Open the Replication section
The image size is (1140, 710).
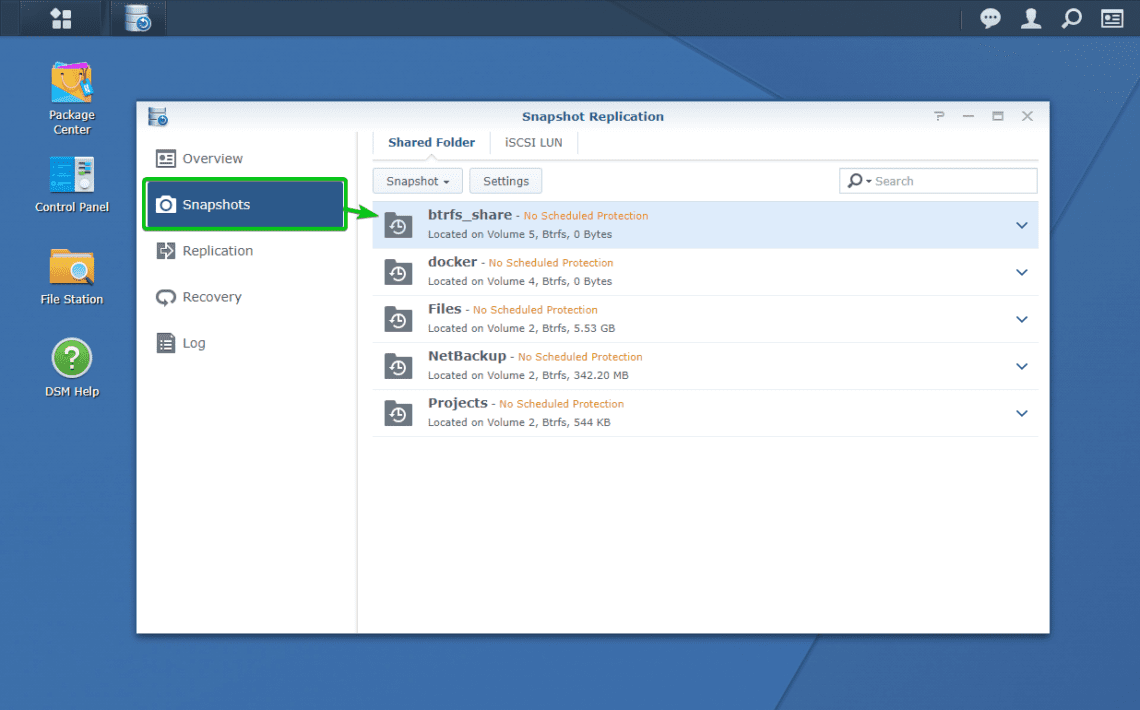coord(216,251)
